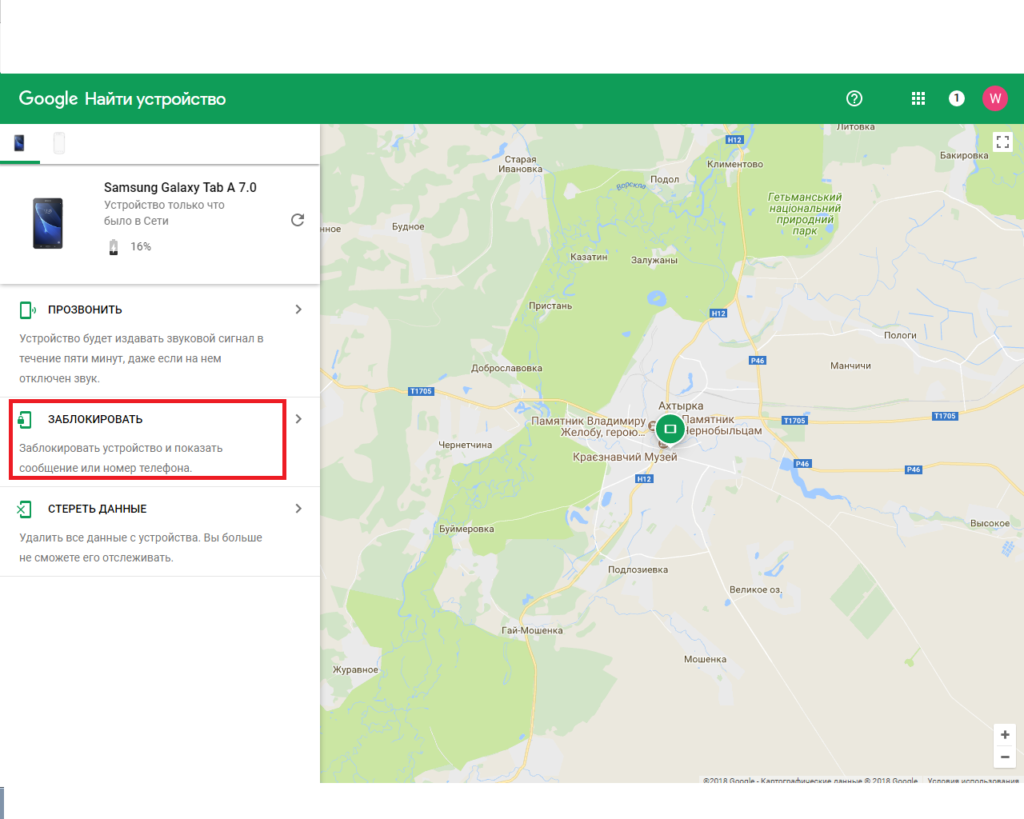Image resolution: width=1024 pixels, height=819 pixels.
Task: Click the ЗАБЛОКИРОВАТЬ lock icon
Action: pos(25,419)
